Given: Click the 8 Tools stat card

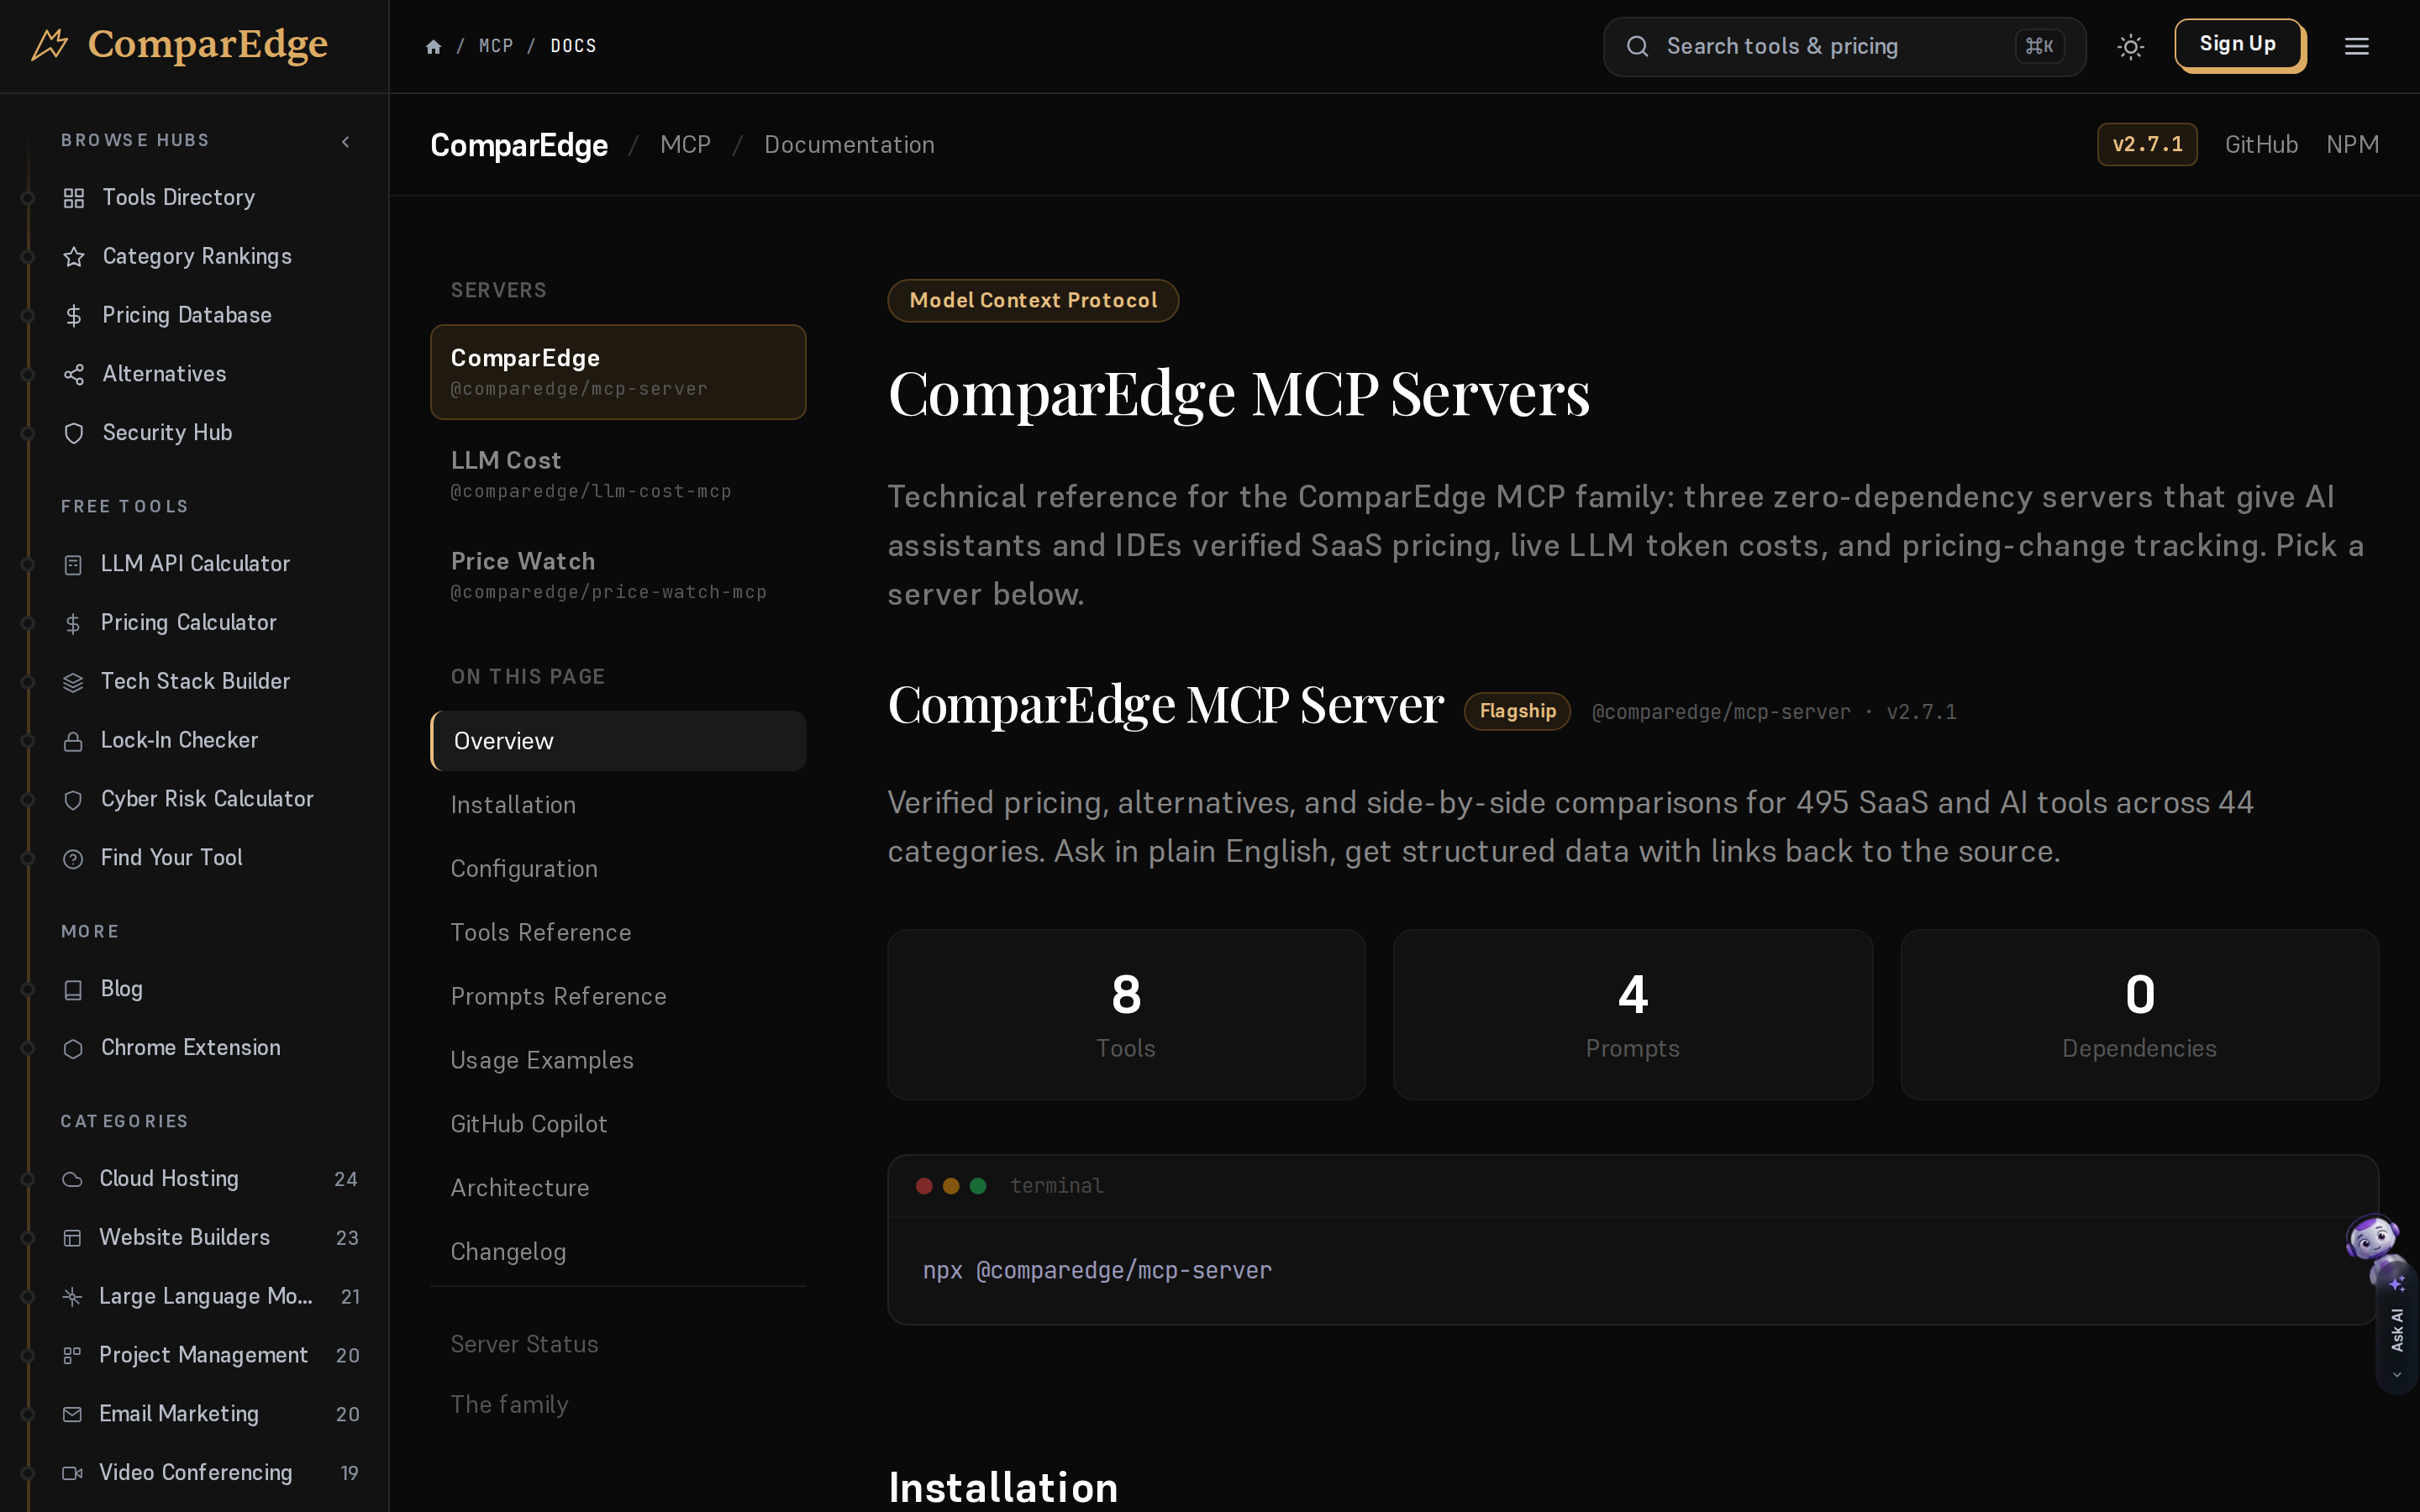Looking at the screenshot, I should (x=1126, y=1015).
